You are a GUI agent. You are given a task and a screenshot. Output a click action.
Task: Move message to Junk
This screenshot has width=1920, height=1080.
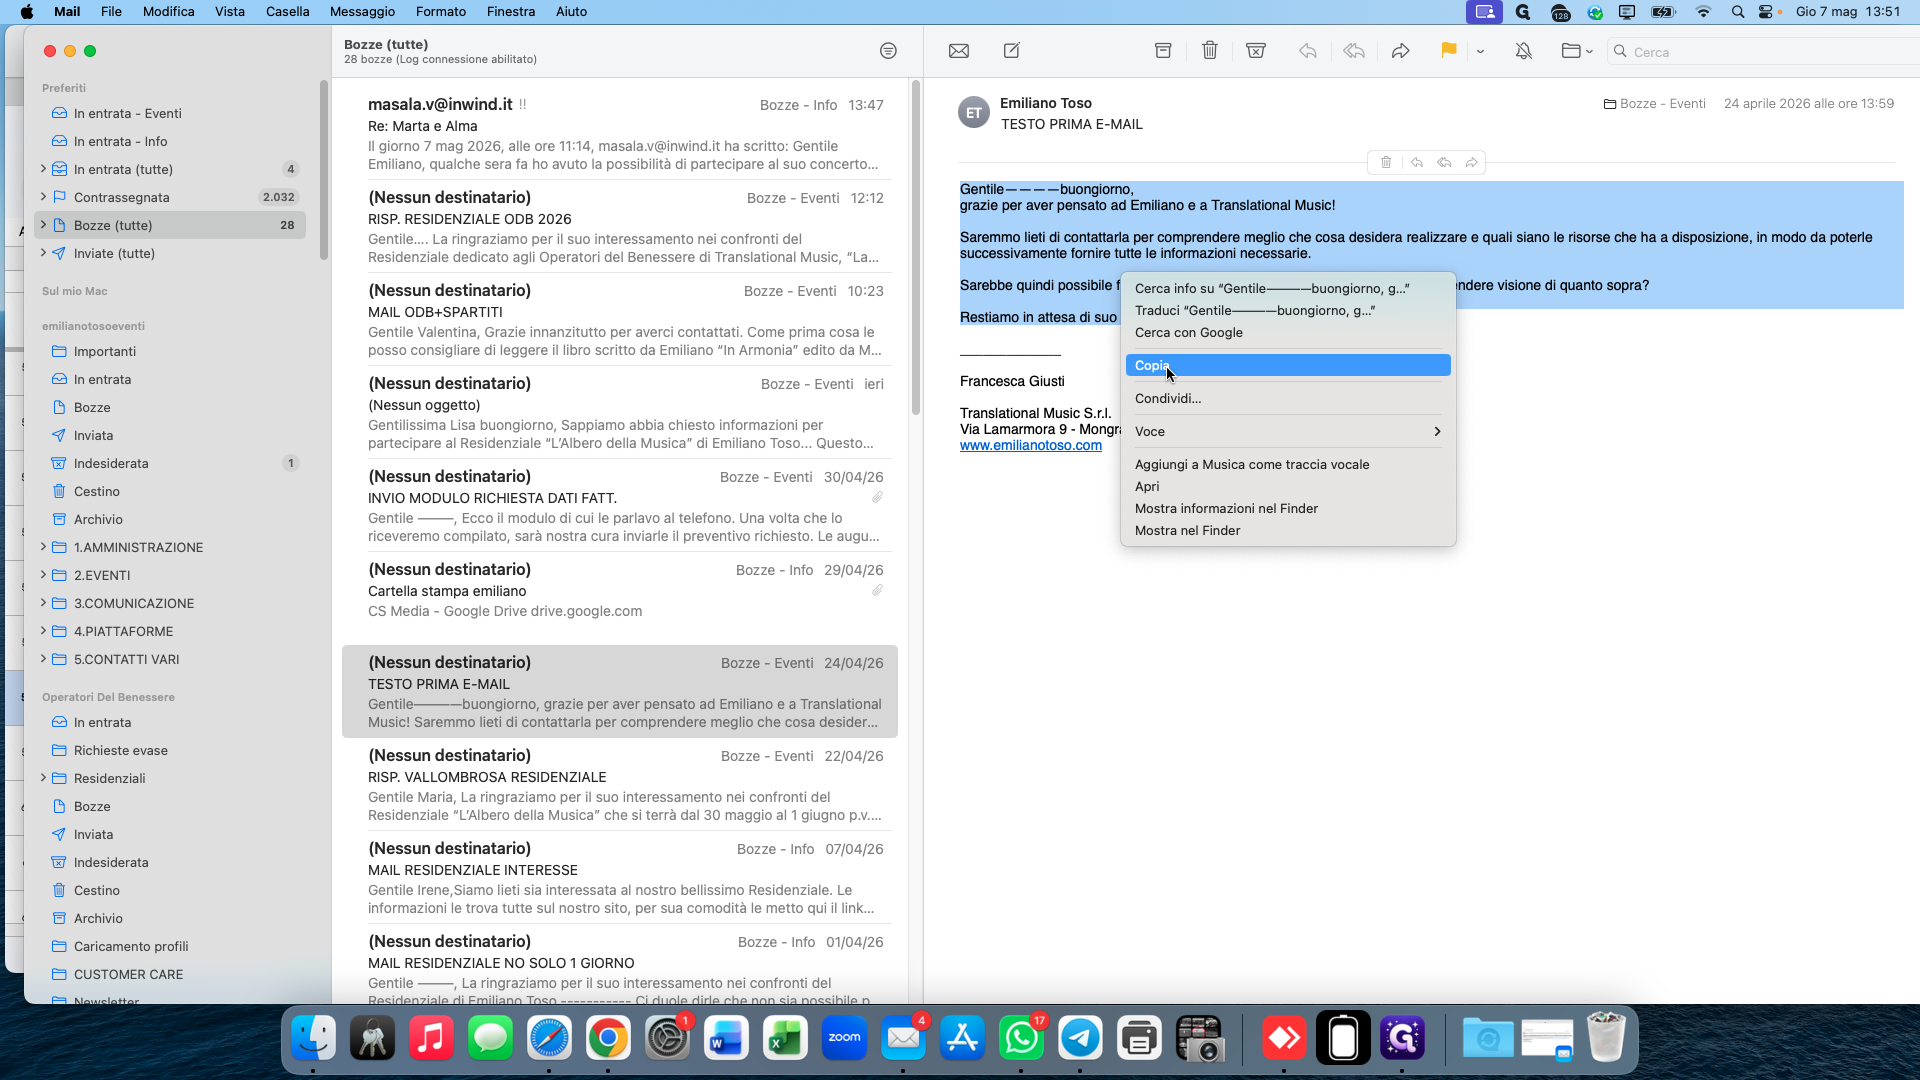[x=1256, y=51]
